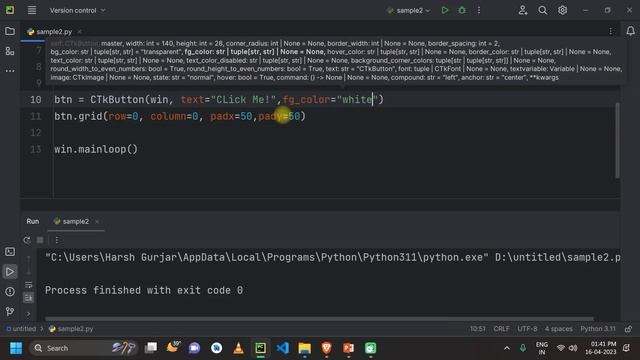Place cursor on the win.mainloop() line

point(96,149)
